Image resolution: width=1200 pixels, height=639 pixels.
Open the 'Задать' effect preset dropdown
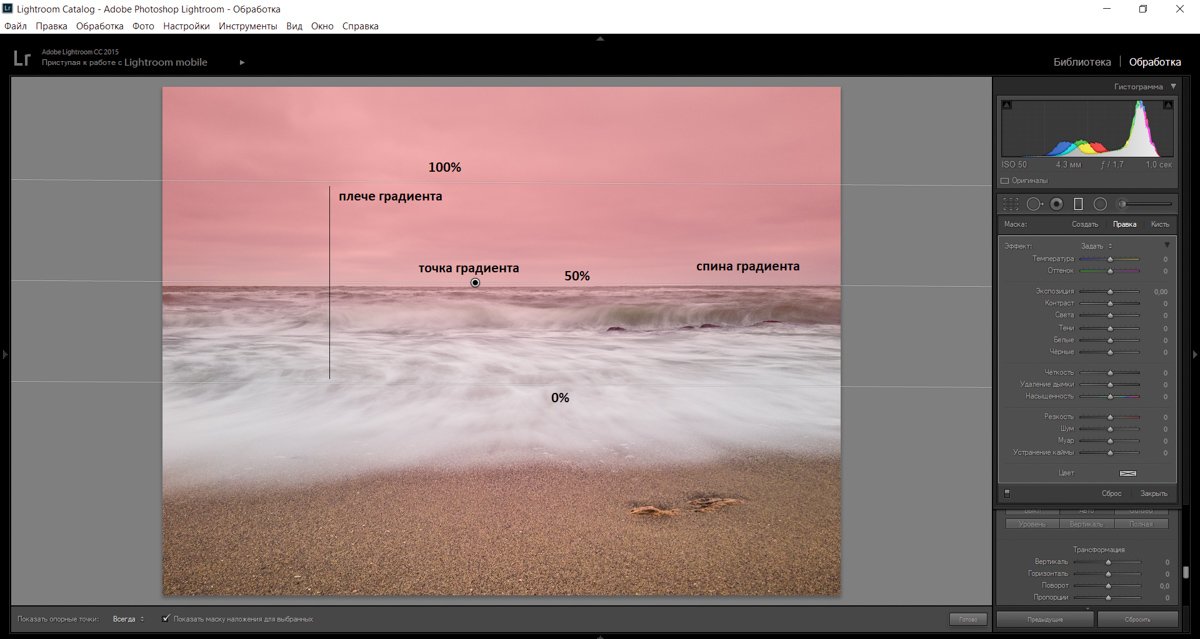[x=1096, y=246]
